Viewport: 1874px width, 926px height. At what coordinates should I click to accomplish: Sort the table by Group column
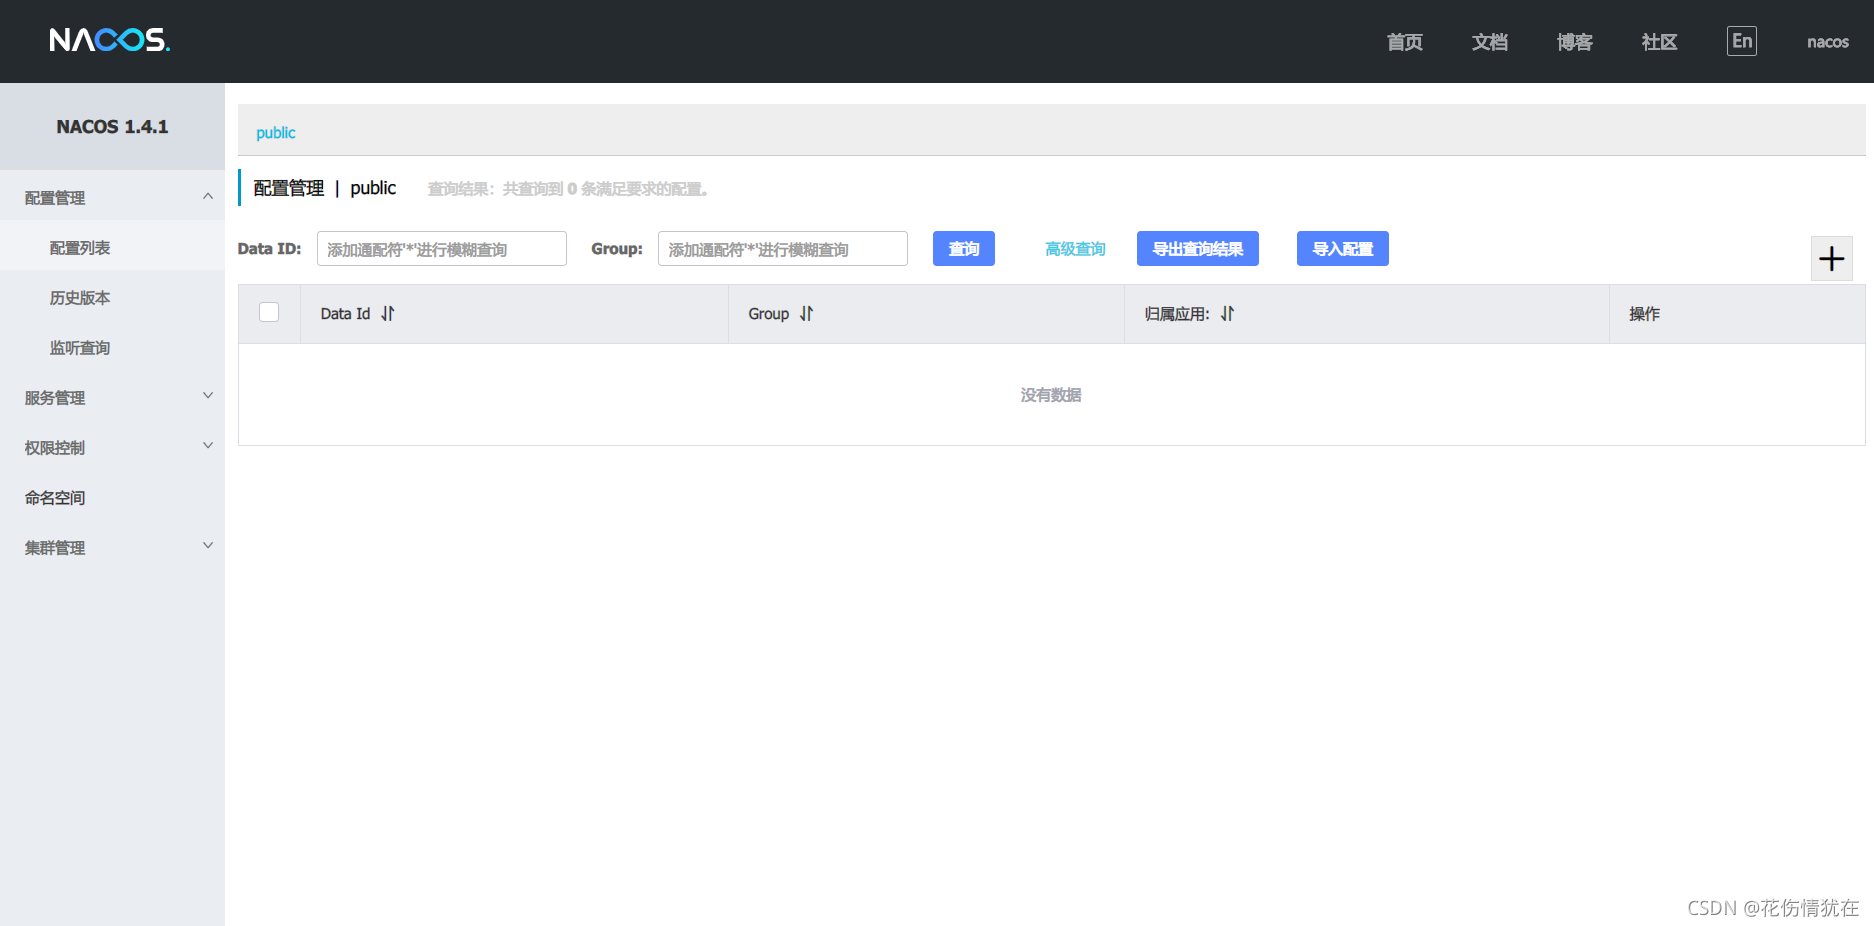tap(807, 313)
